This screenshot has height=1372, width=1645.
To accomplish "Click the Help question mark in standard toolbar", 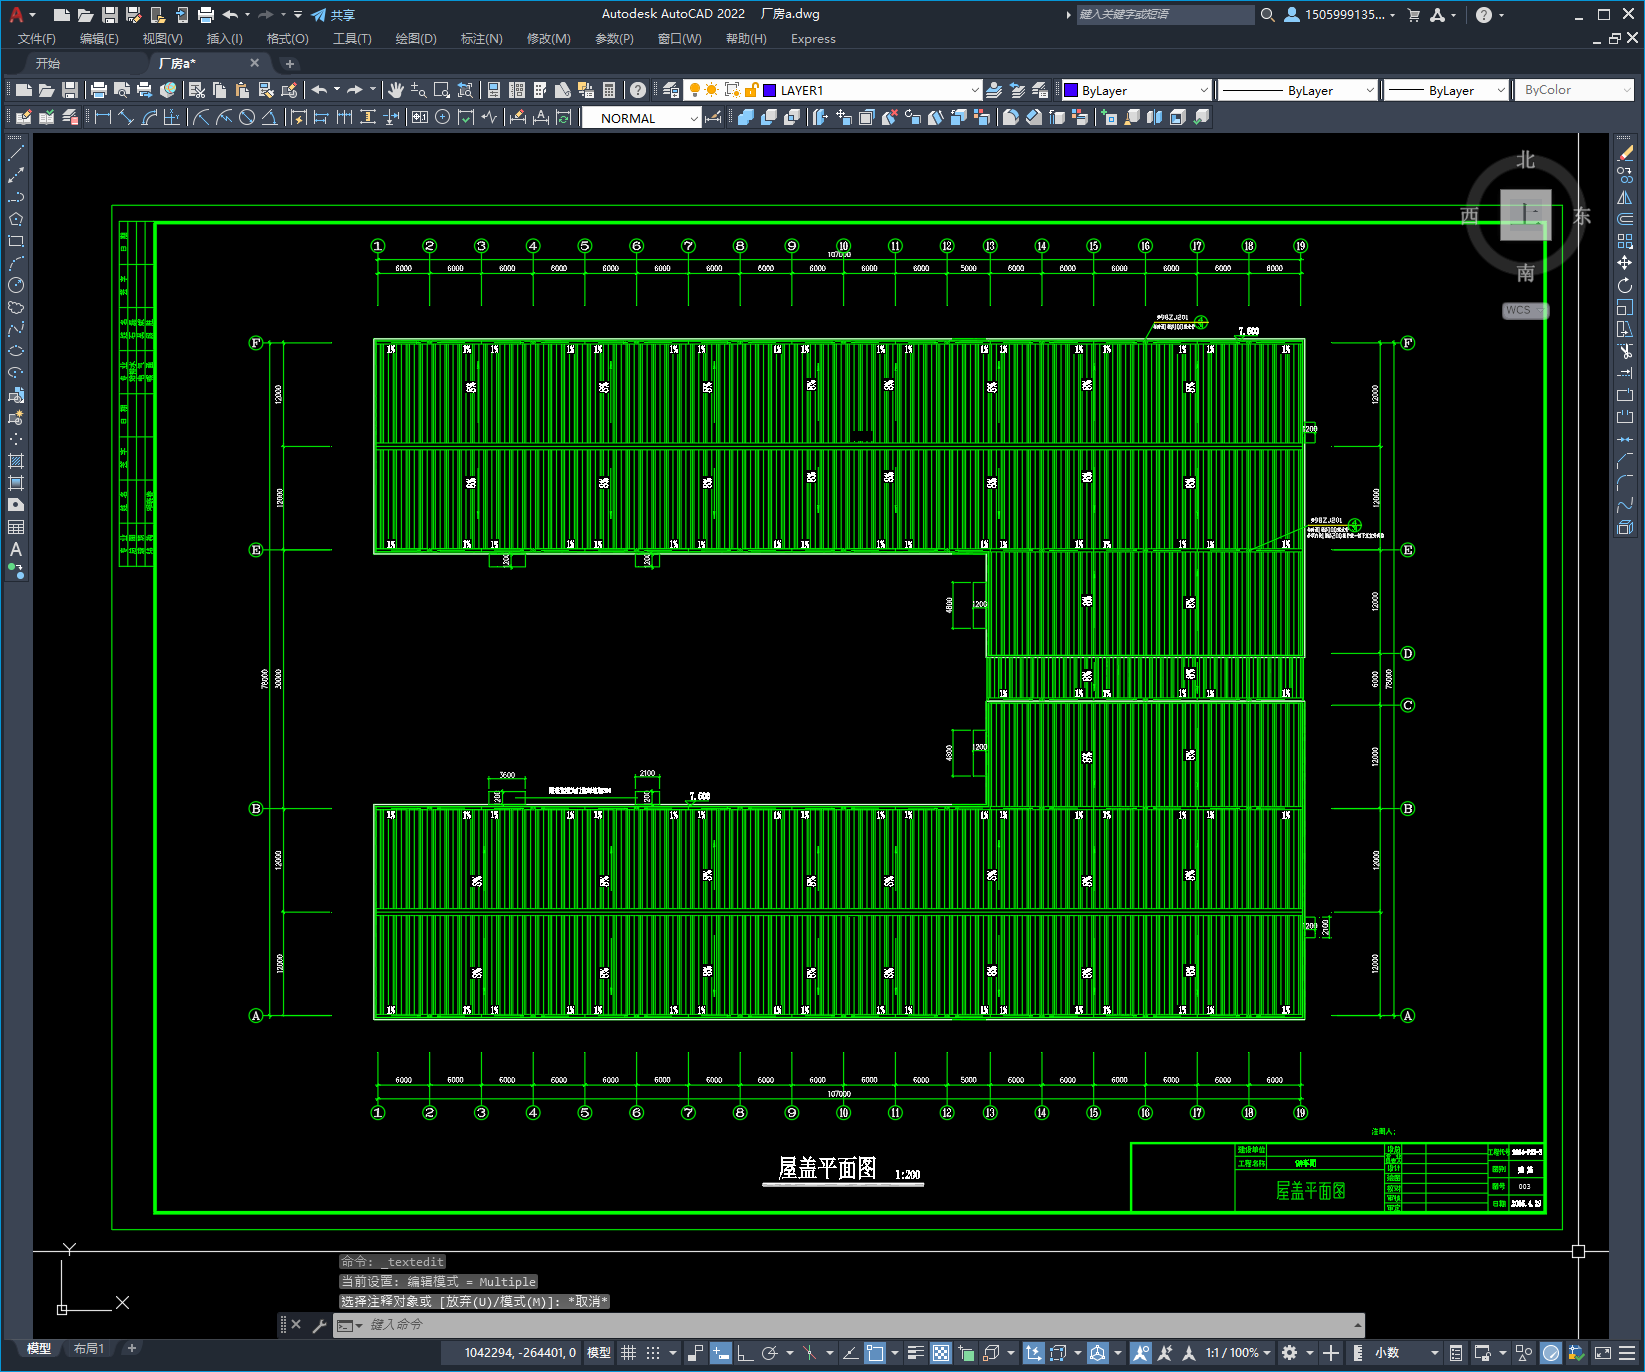I will [x=638, y=90].
